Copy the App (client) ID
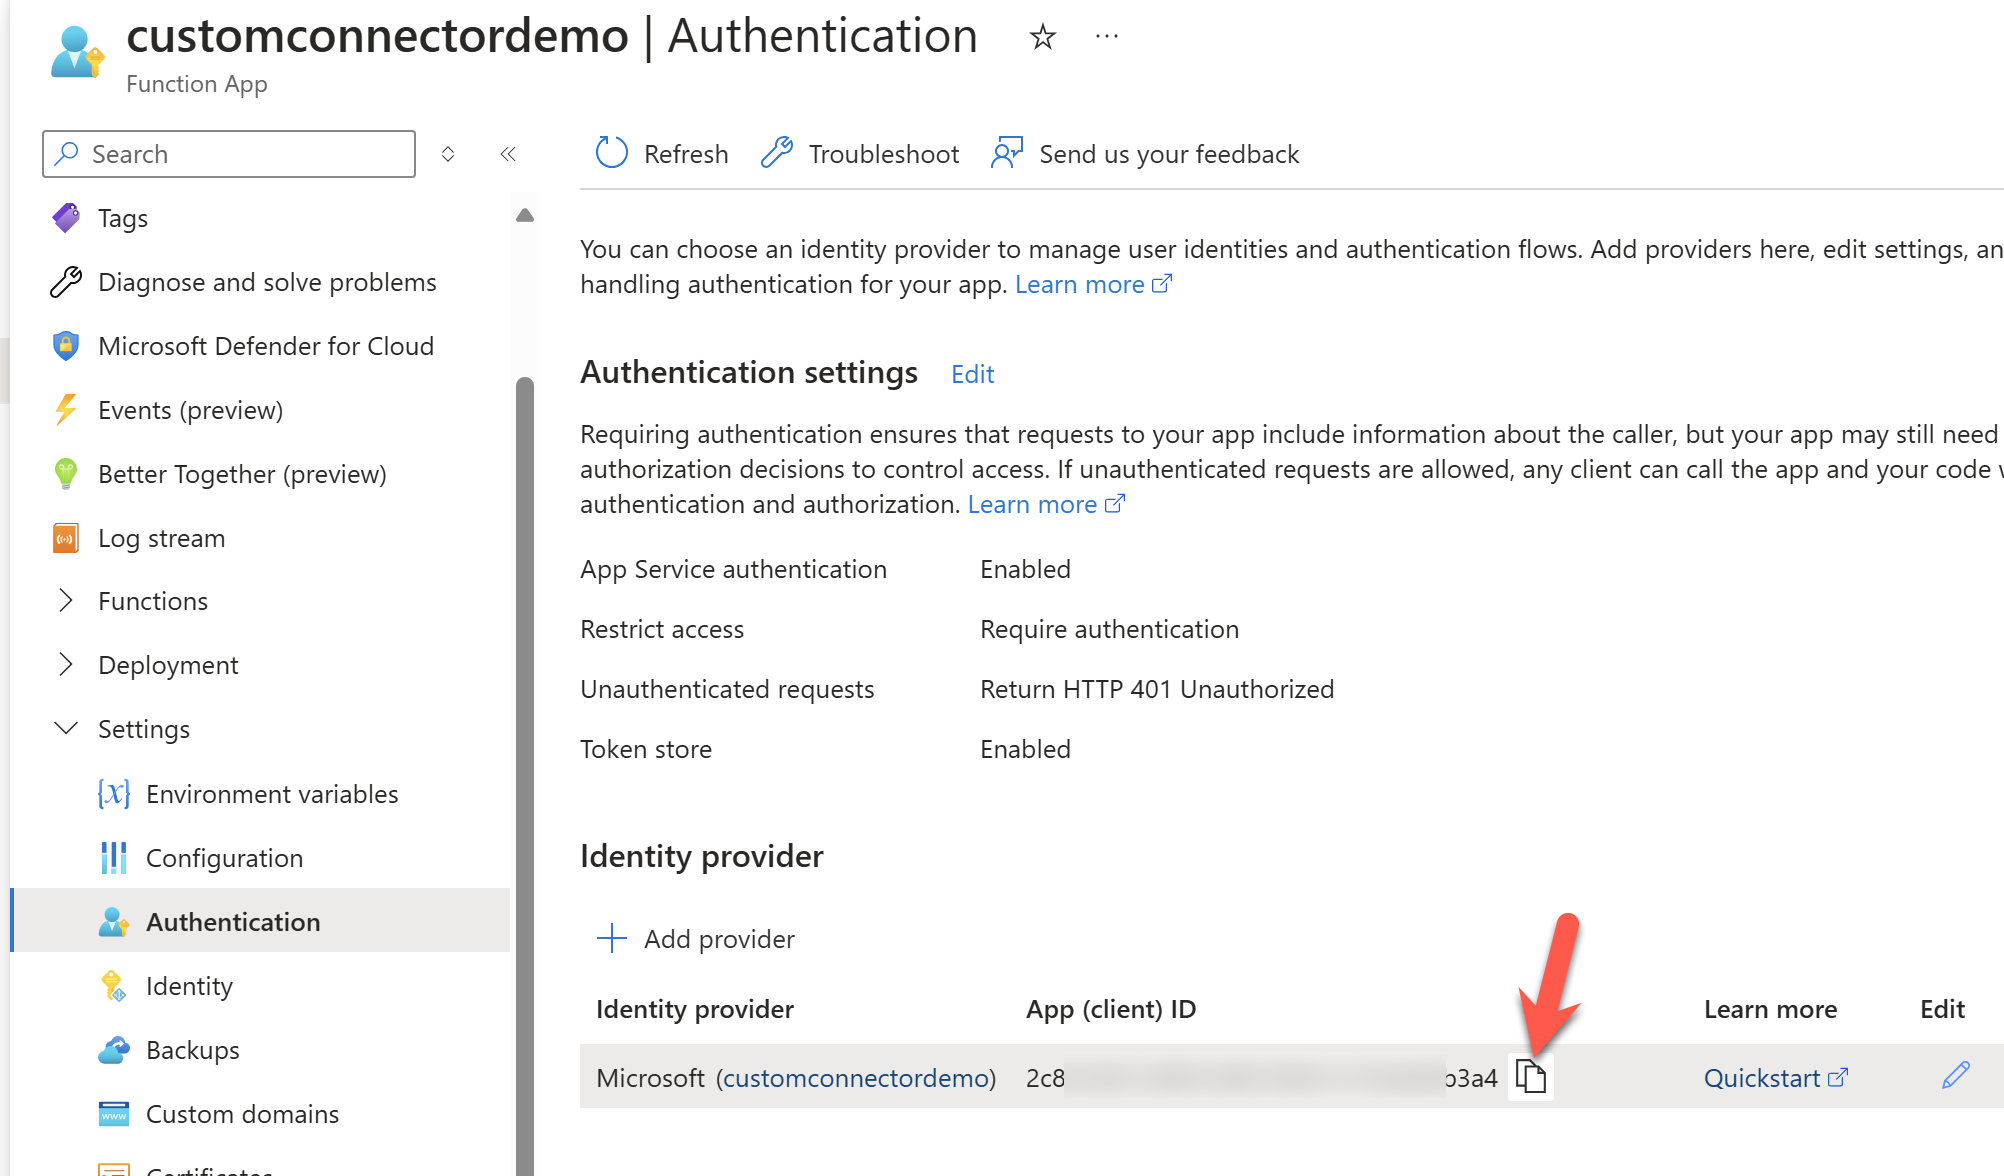The height and width of the screenshot is (1176, 2004). point(1533,1077)
